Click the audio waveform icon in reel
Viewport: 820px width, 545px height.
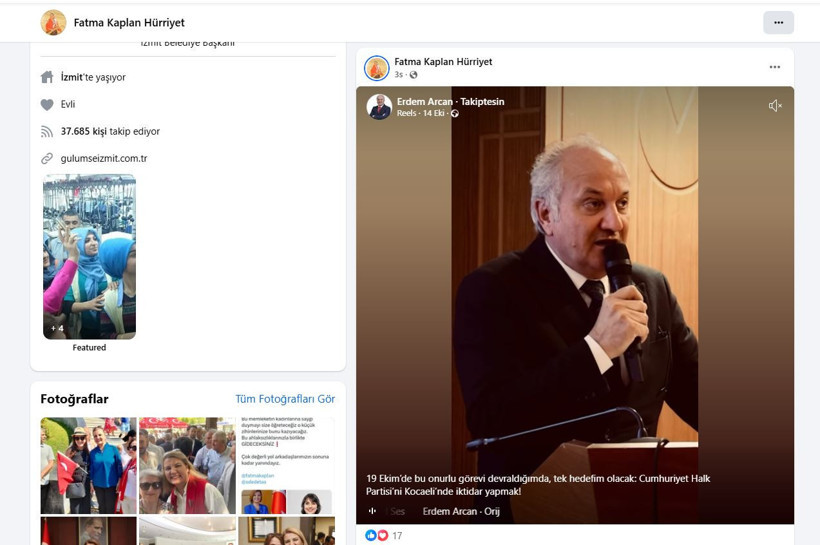tap(372, 511)
